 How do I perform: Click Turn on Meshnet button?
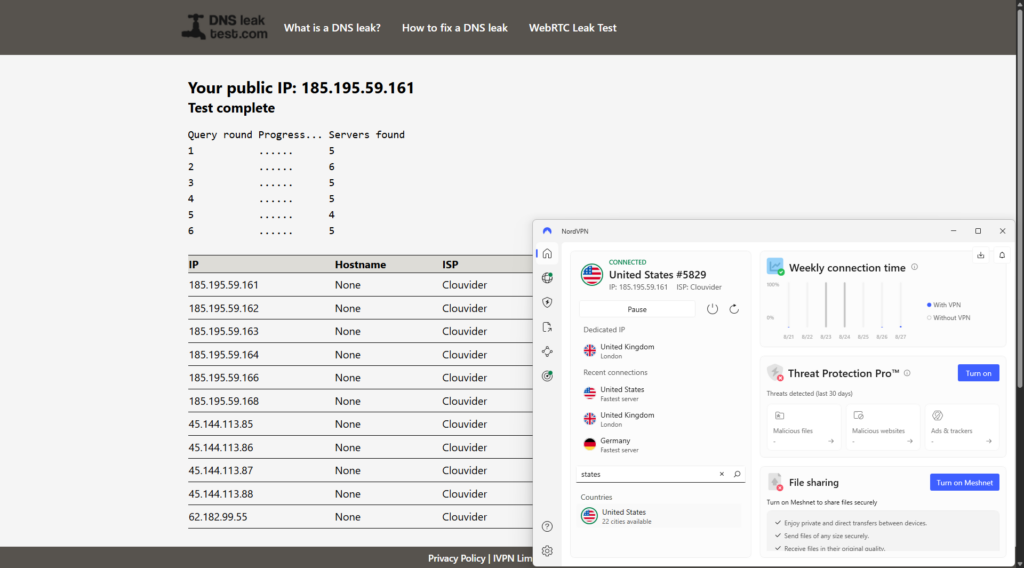pos(965,482)
